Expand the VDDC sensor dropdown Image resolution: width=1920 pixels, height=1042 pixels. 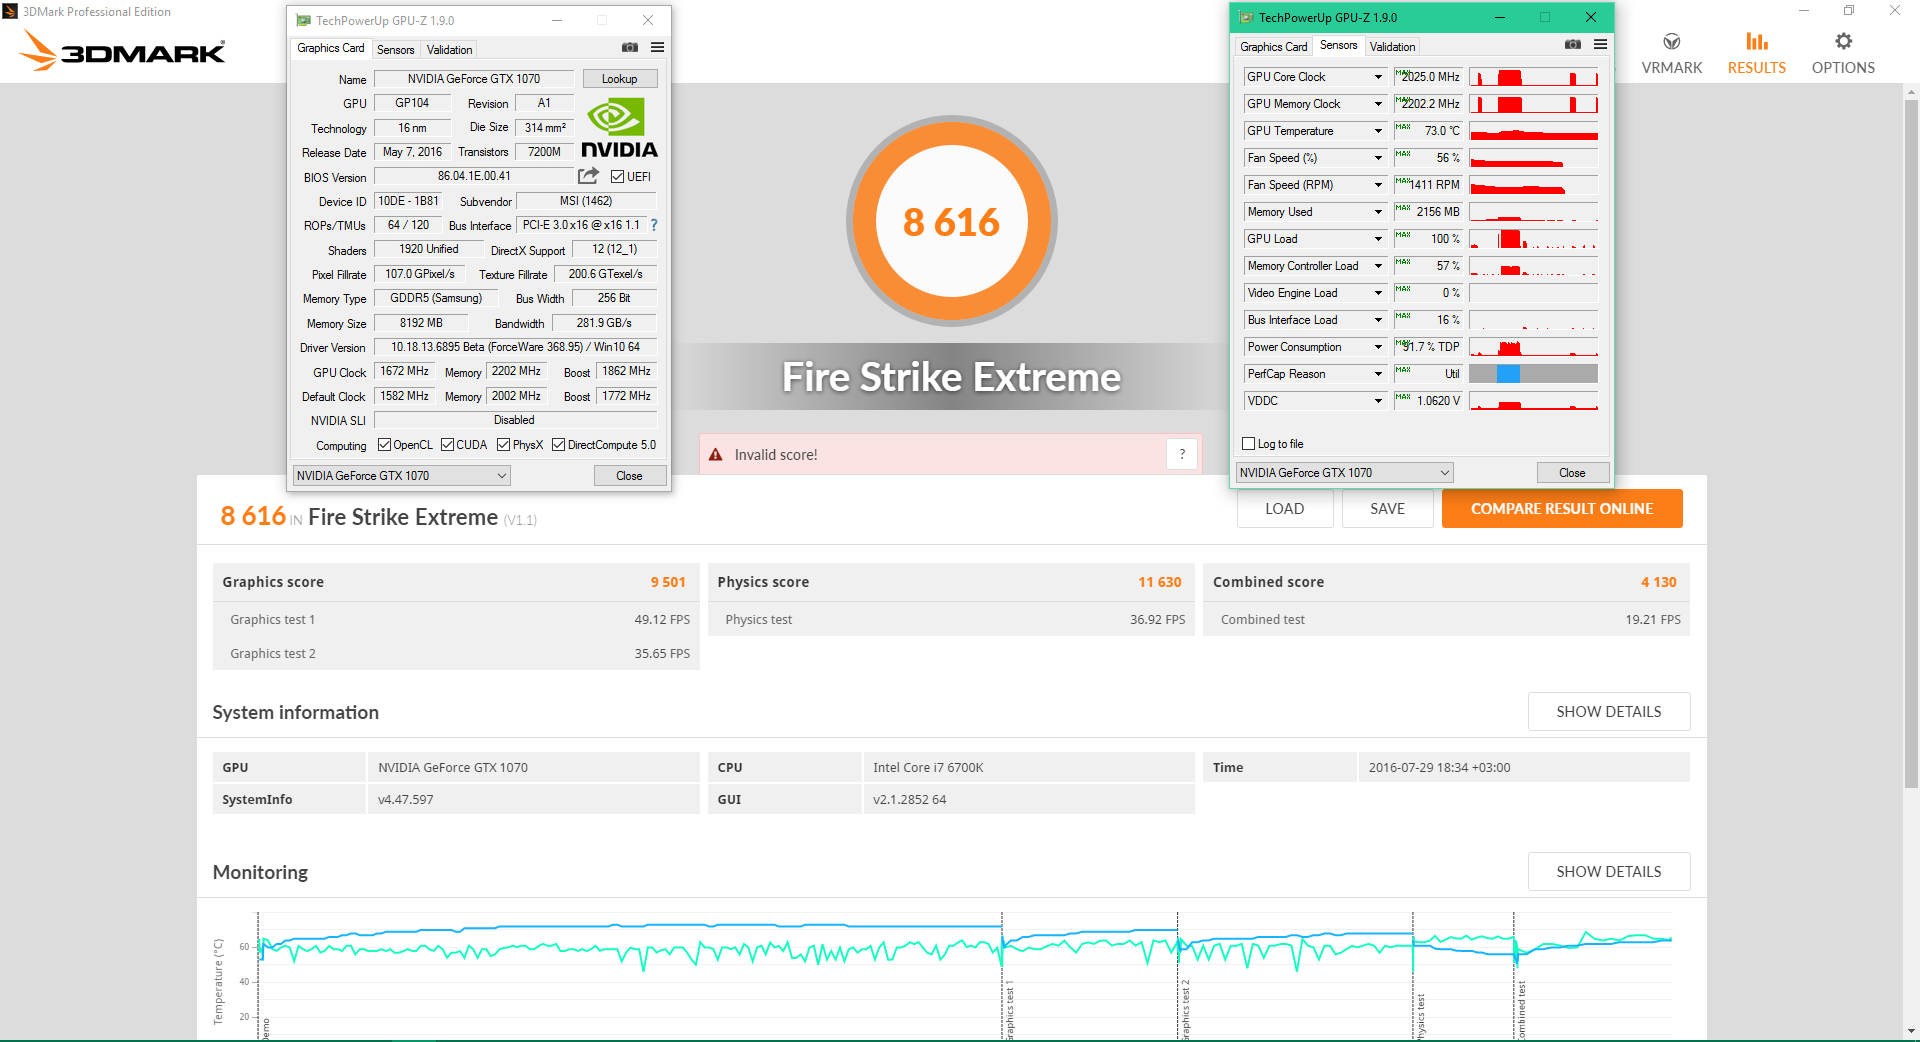point(1378,401)
